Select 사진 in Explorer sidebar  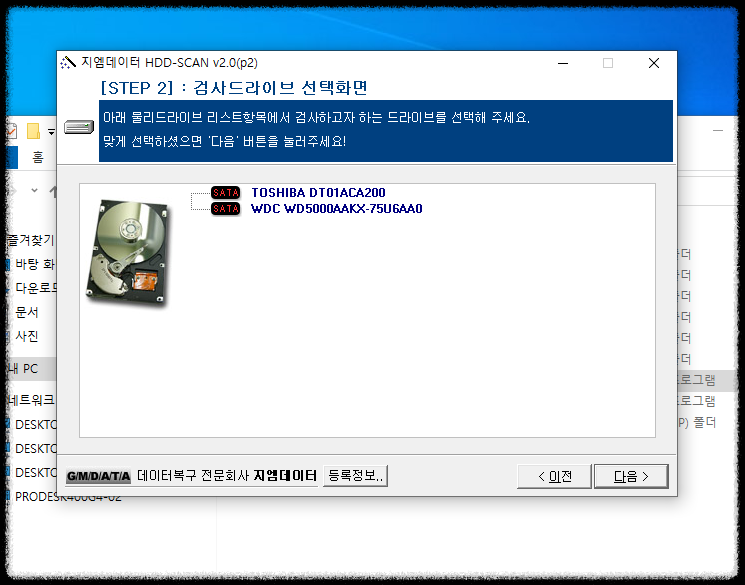click(27, 336)
